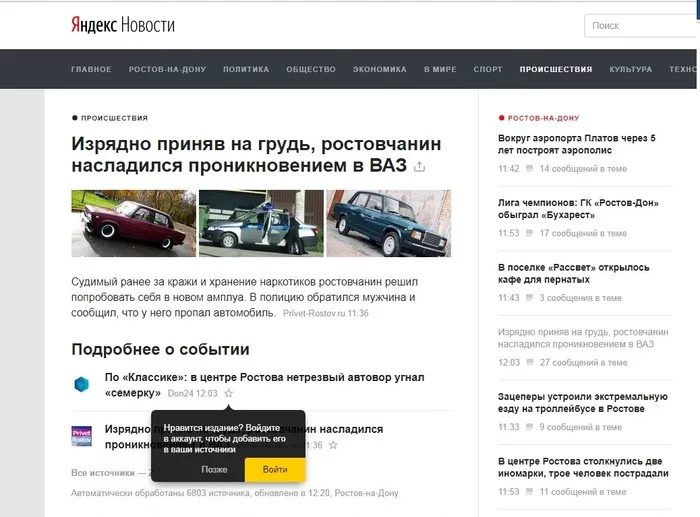
Task: Open the Privet Rostov source logo
Action: [x=82, y=436]
